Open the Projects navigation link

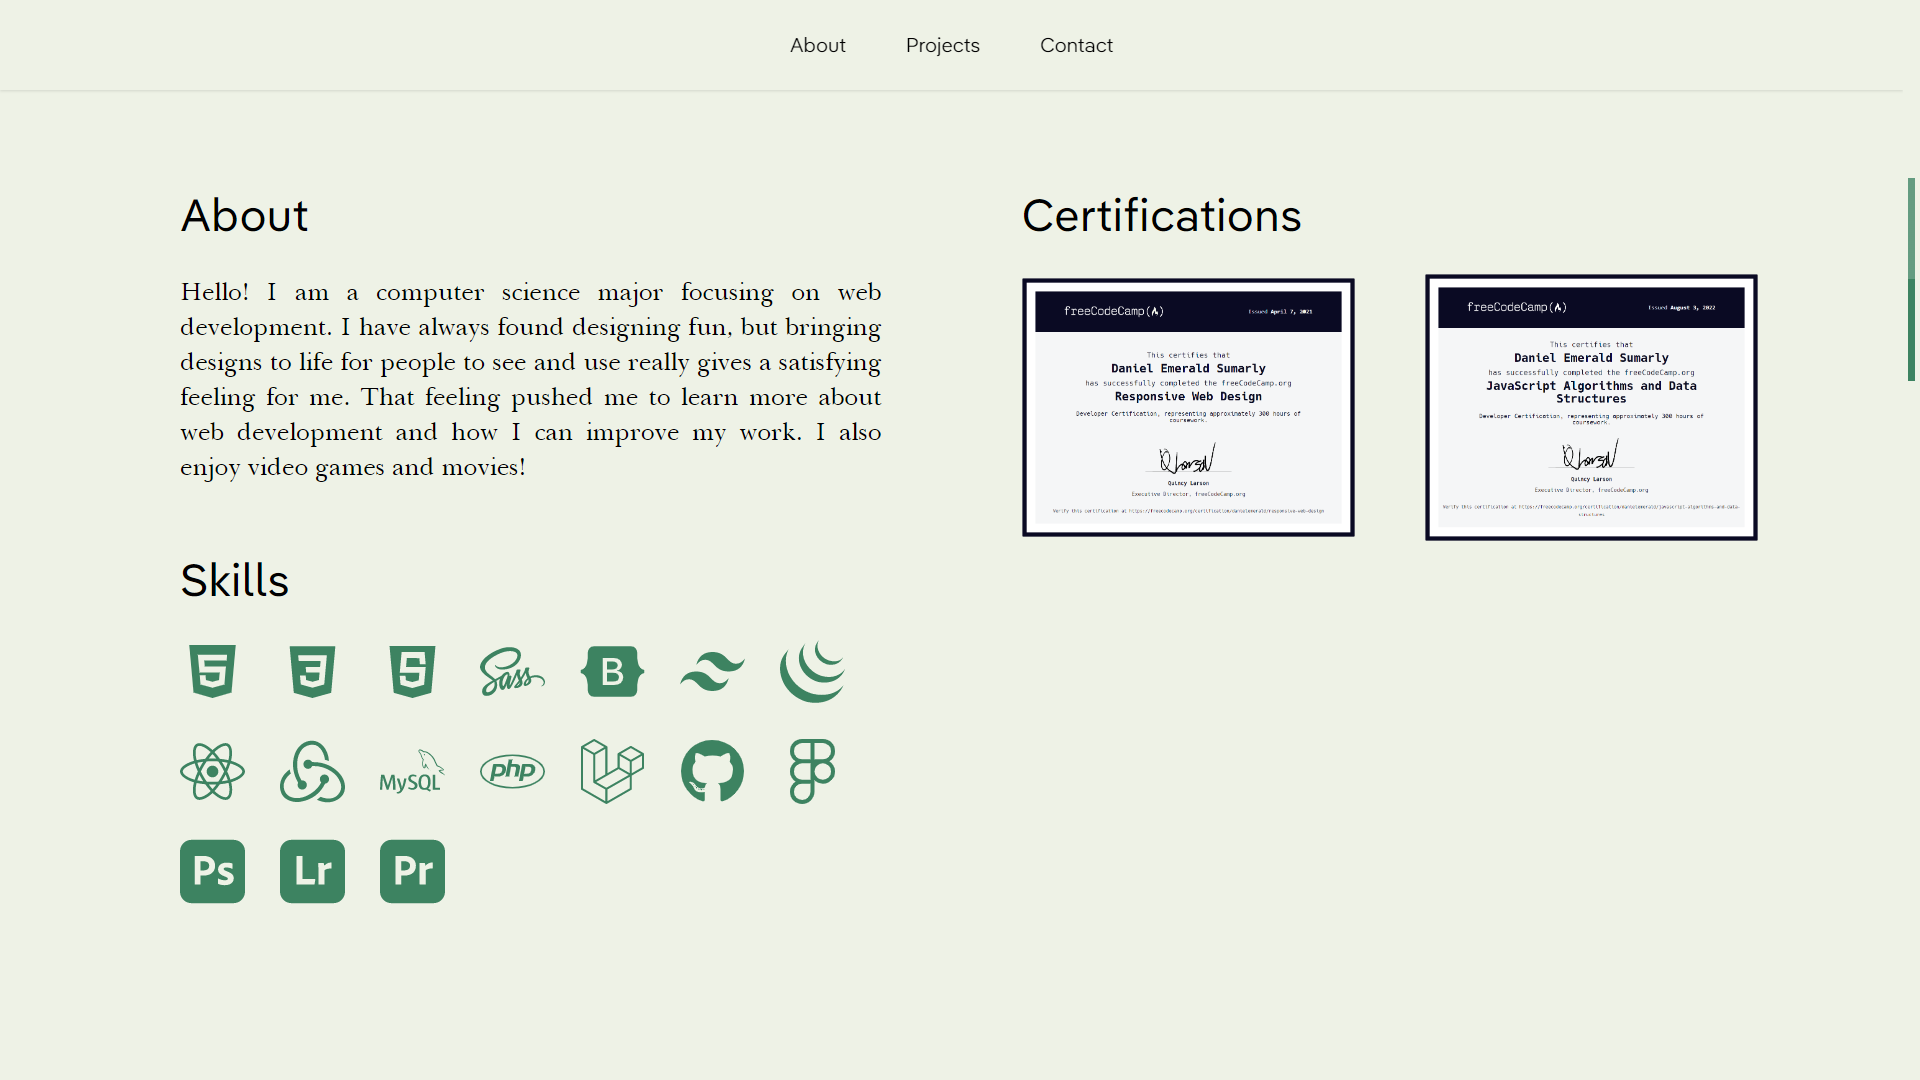942,45
